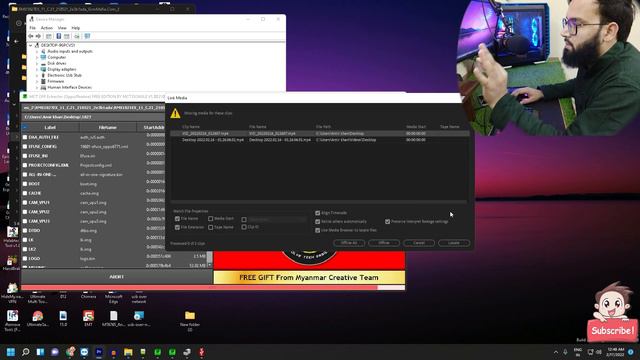The height and width of the screenshot is (360, 640).
Task: Check the LOGO partition in OFP Extractor
Action: click(25, 259)
